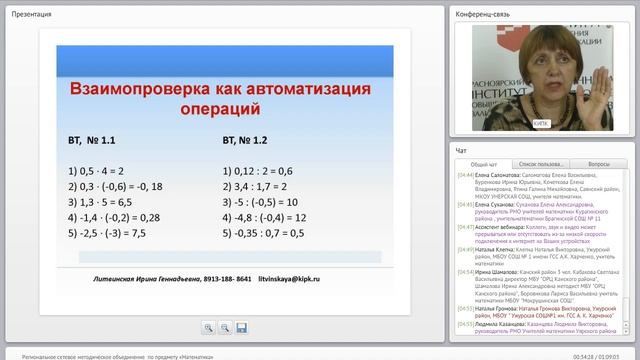Click the Чат panel title
Screen dimensions: 640x360
tap(461, 151)
